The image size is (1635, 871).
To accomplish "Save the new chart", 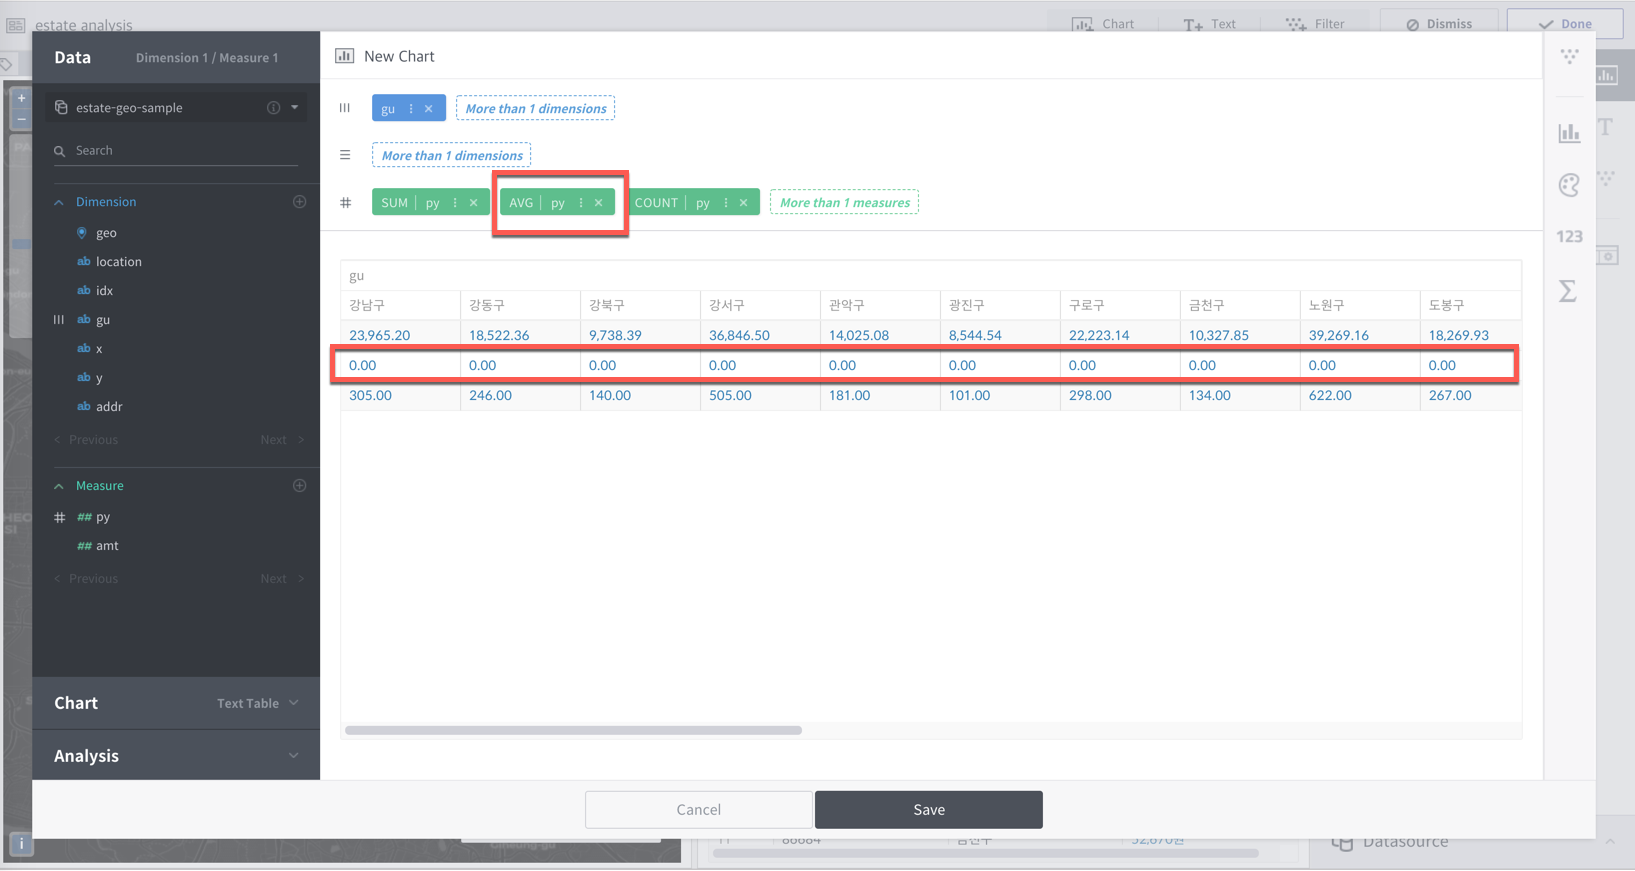I will [x=929, y=809].
